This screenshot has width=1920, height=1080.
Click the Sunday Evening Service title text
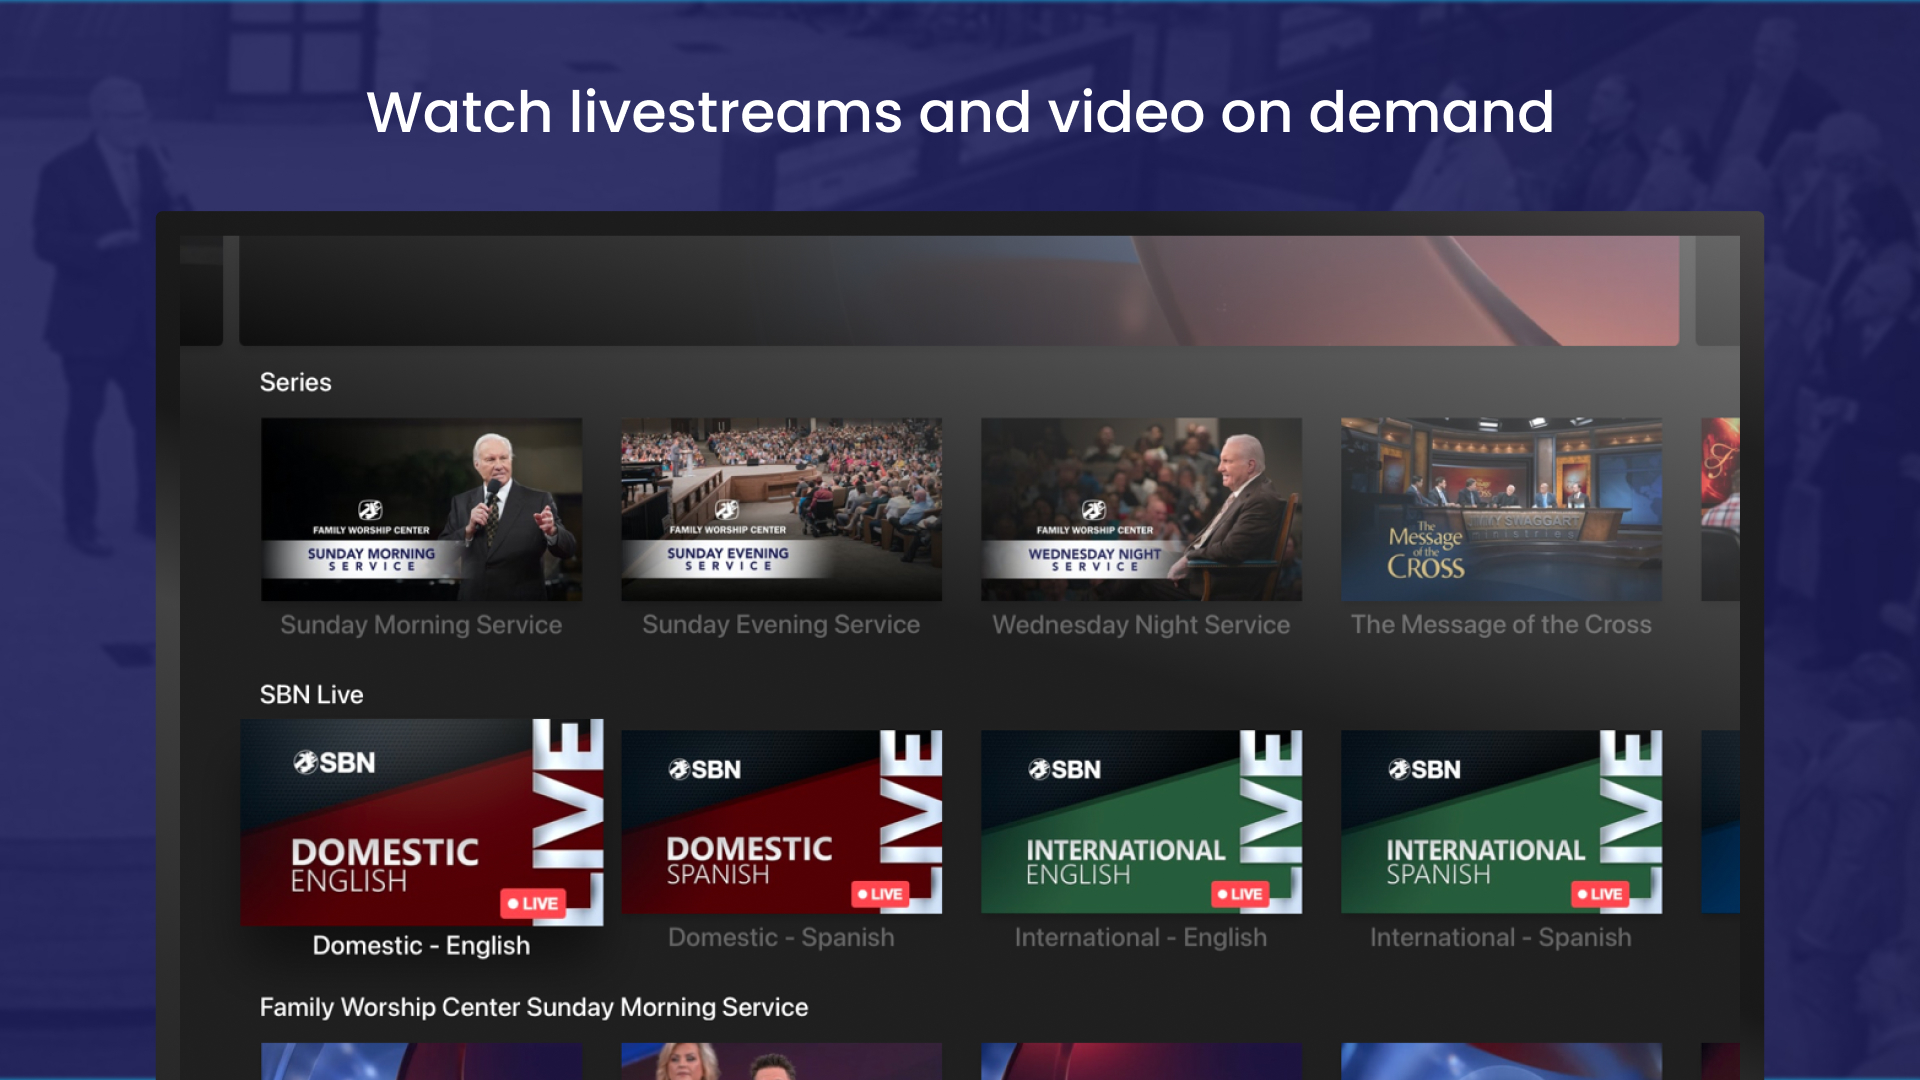[781, 625]
